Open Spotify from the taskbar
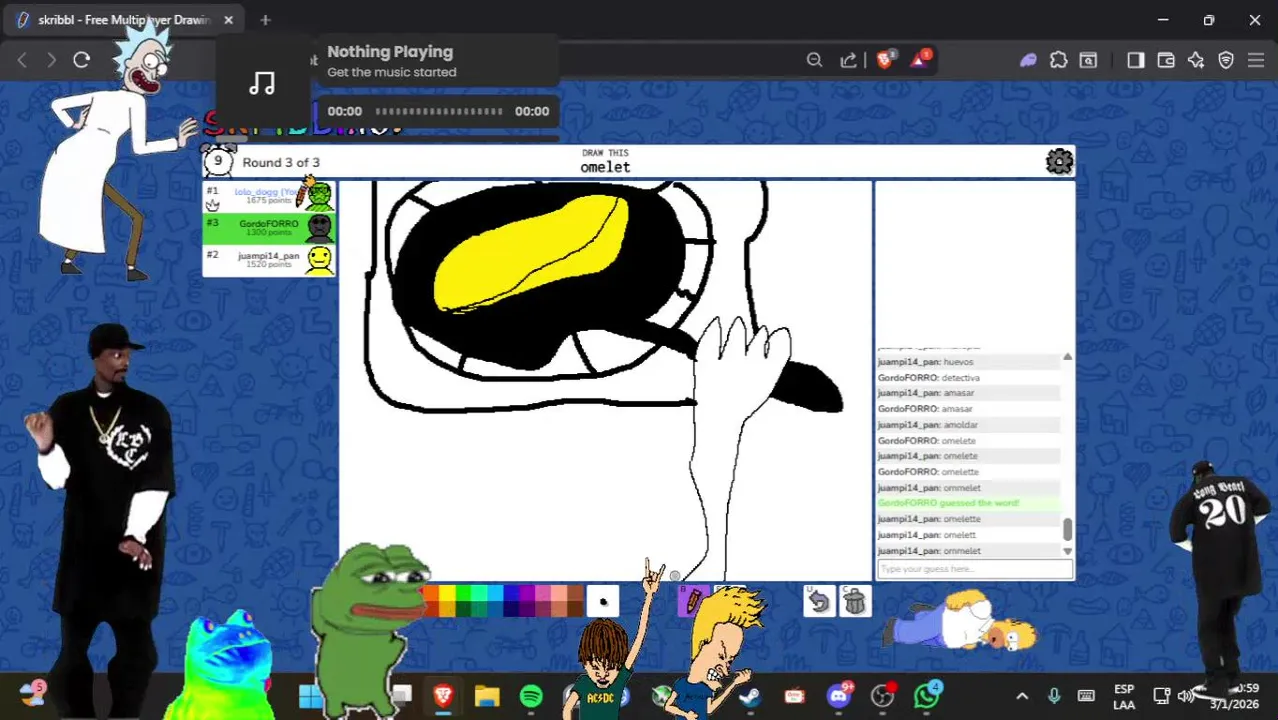This screenshot has width=1278, height=720. 531,696
